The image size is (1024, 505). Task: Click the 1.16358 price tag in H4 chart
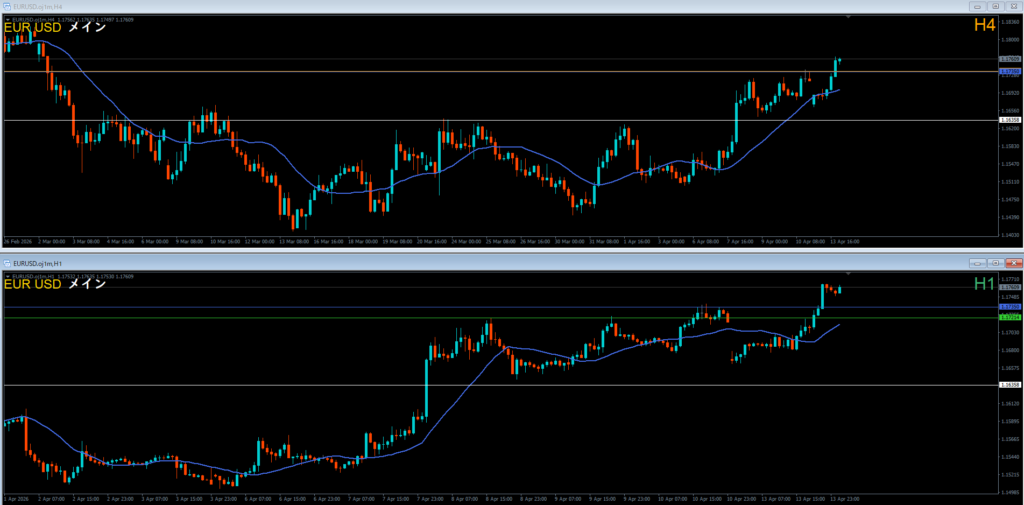click(x=1010, y=120)
